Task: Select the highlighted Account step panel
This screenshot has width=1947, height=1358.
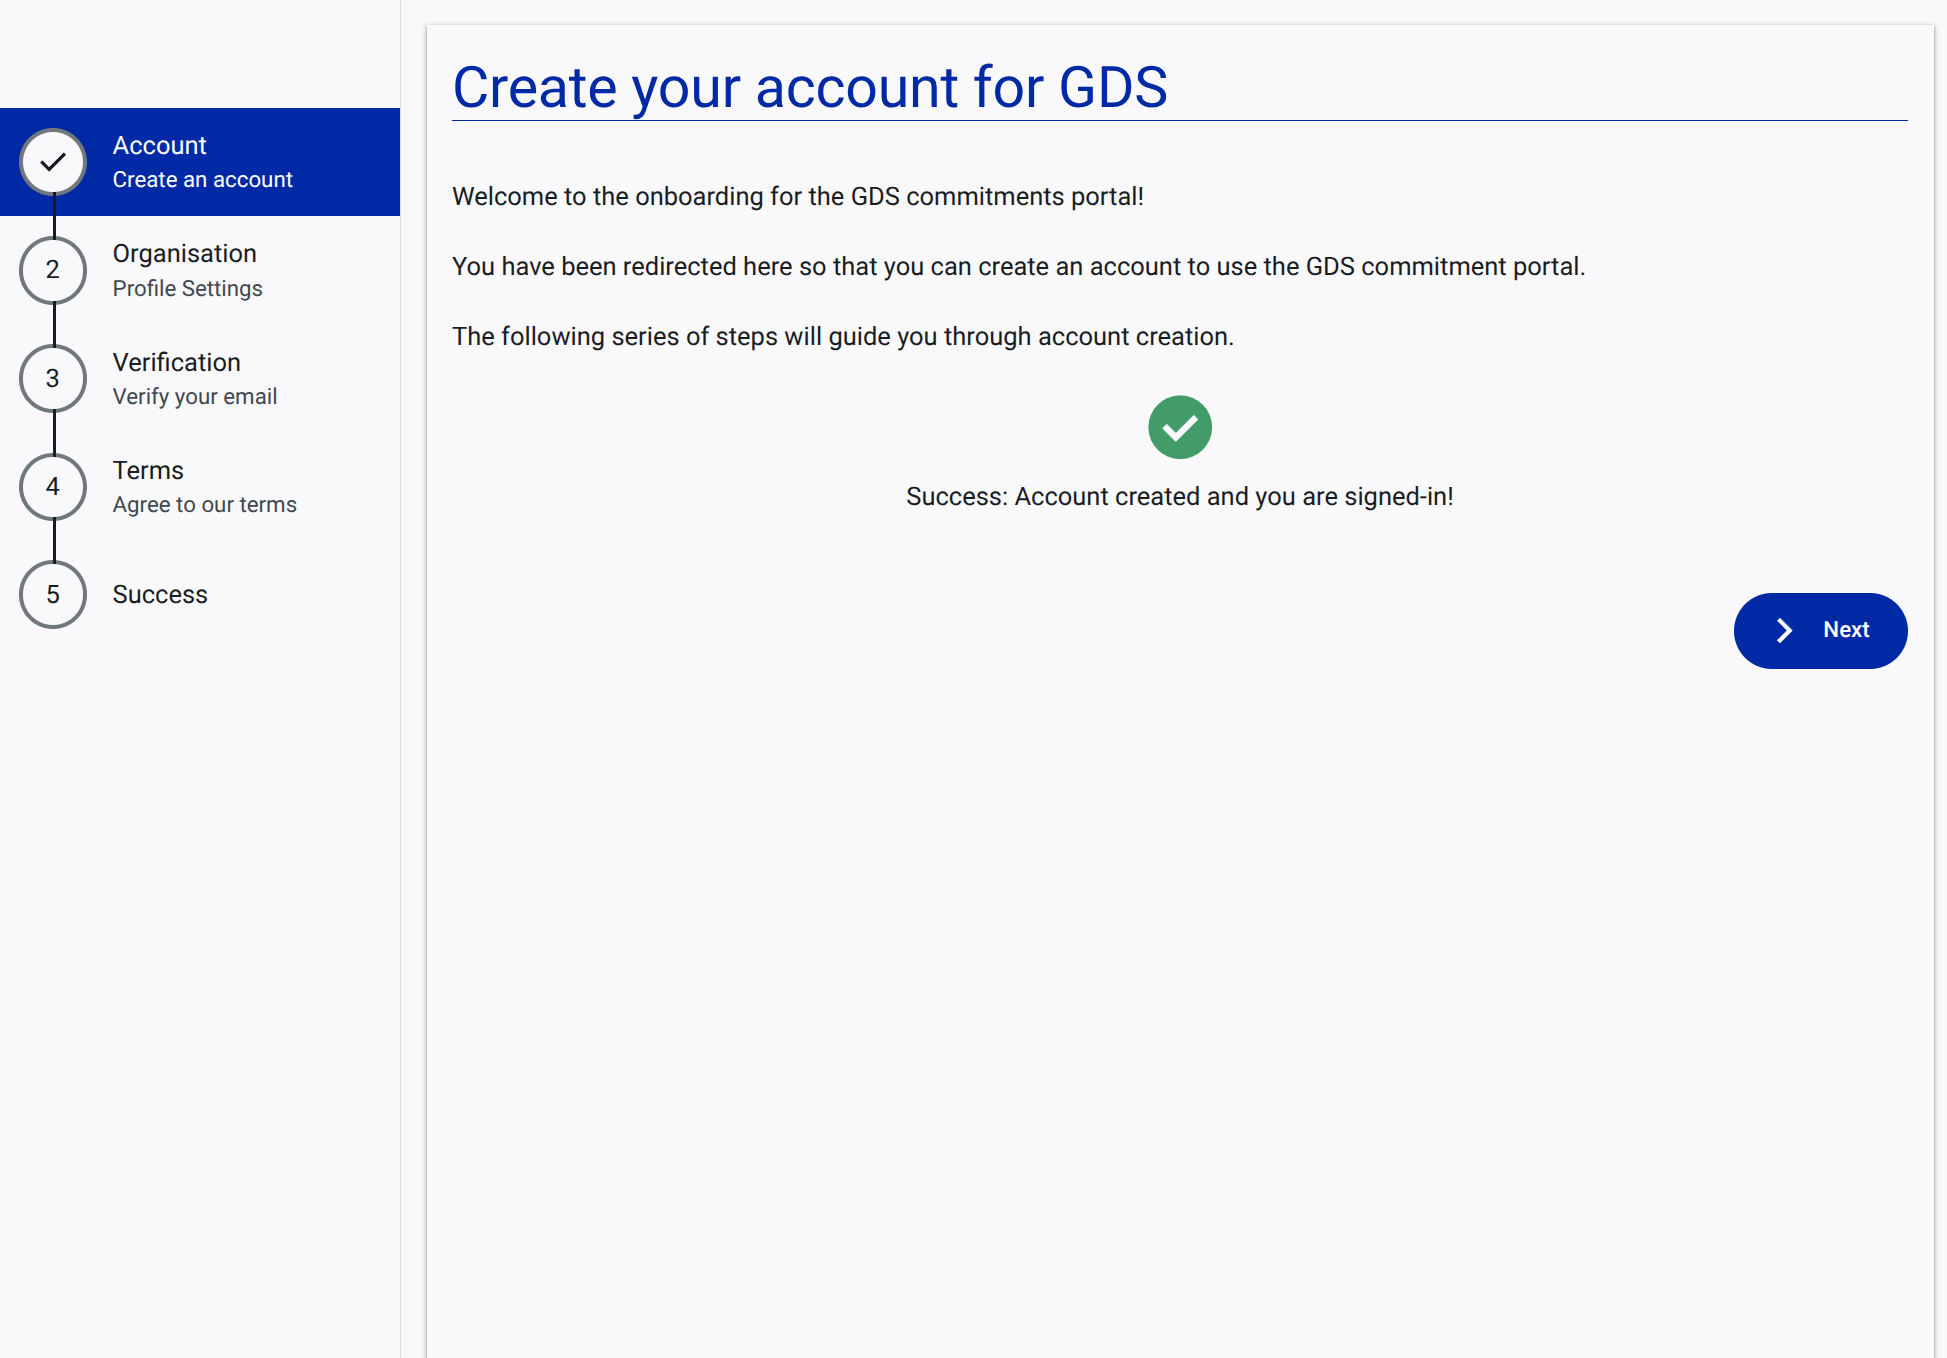Action: click(x=200, y=162)
